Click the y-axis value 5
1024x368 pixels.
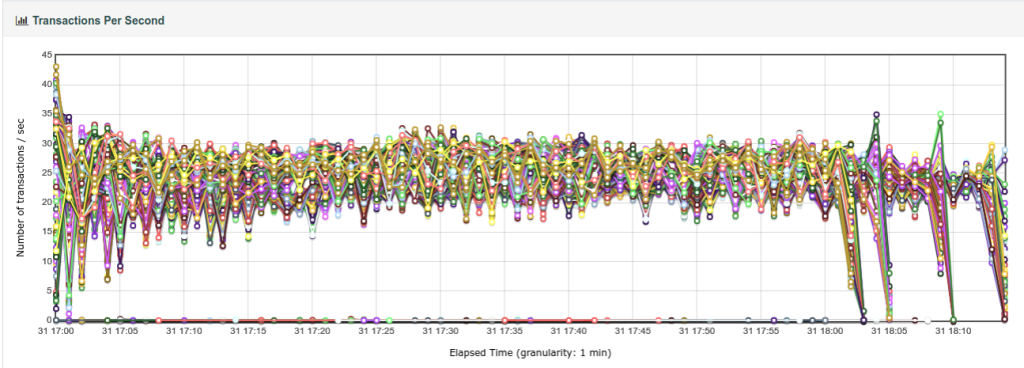[x=48, y=291]
